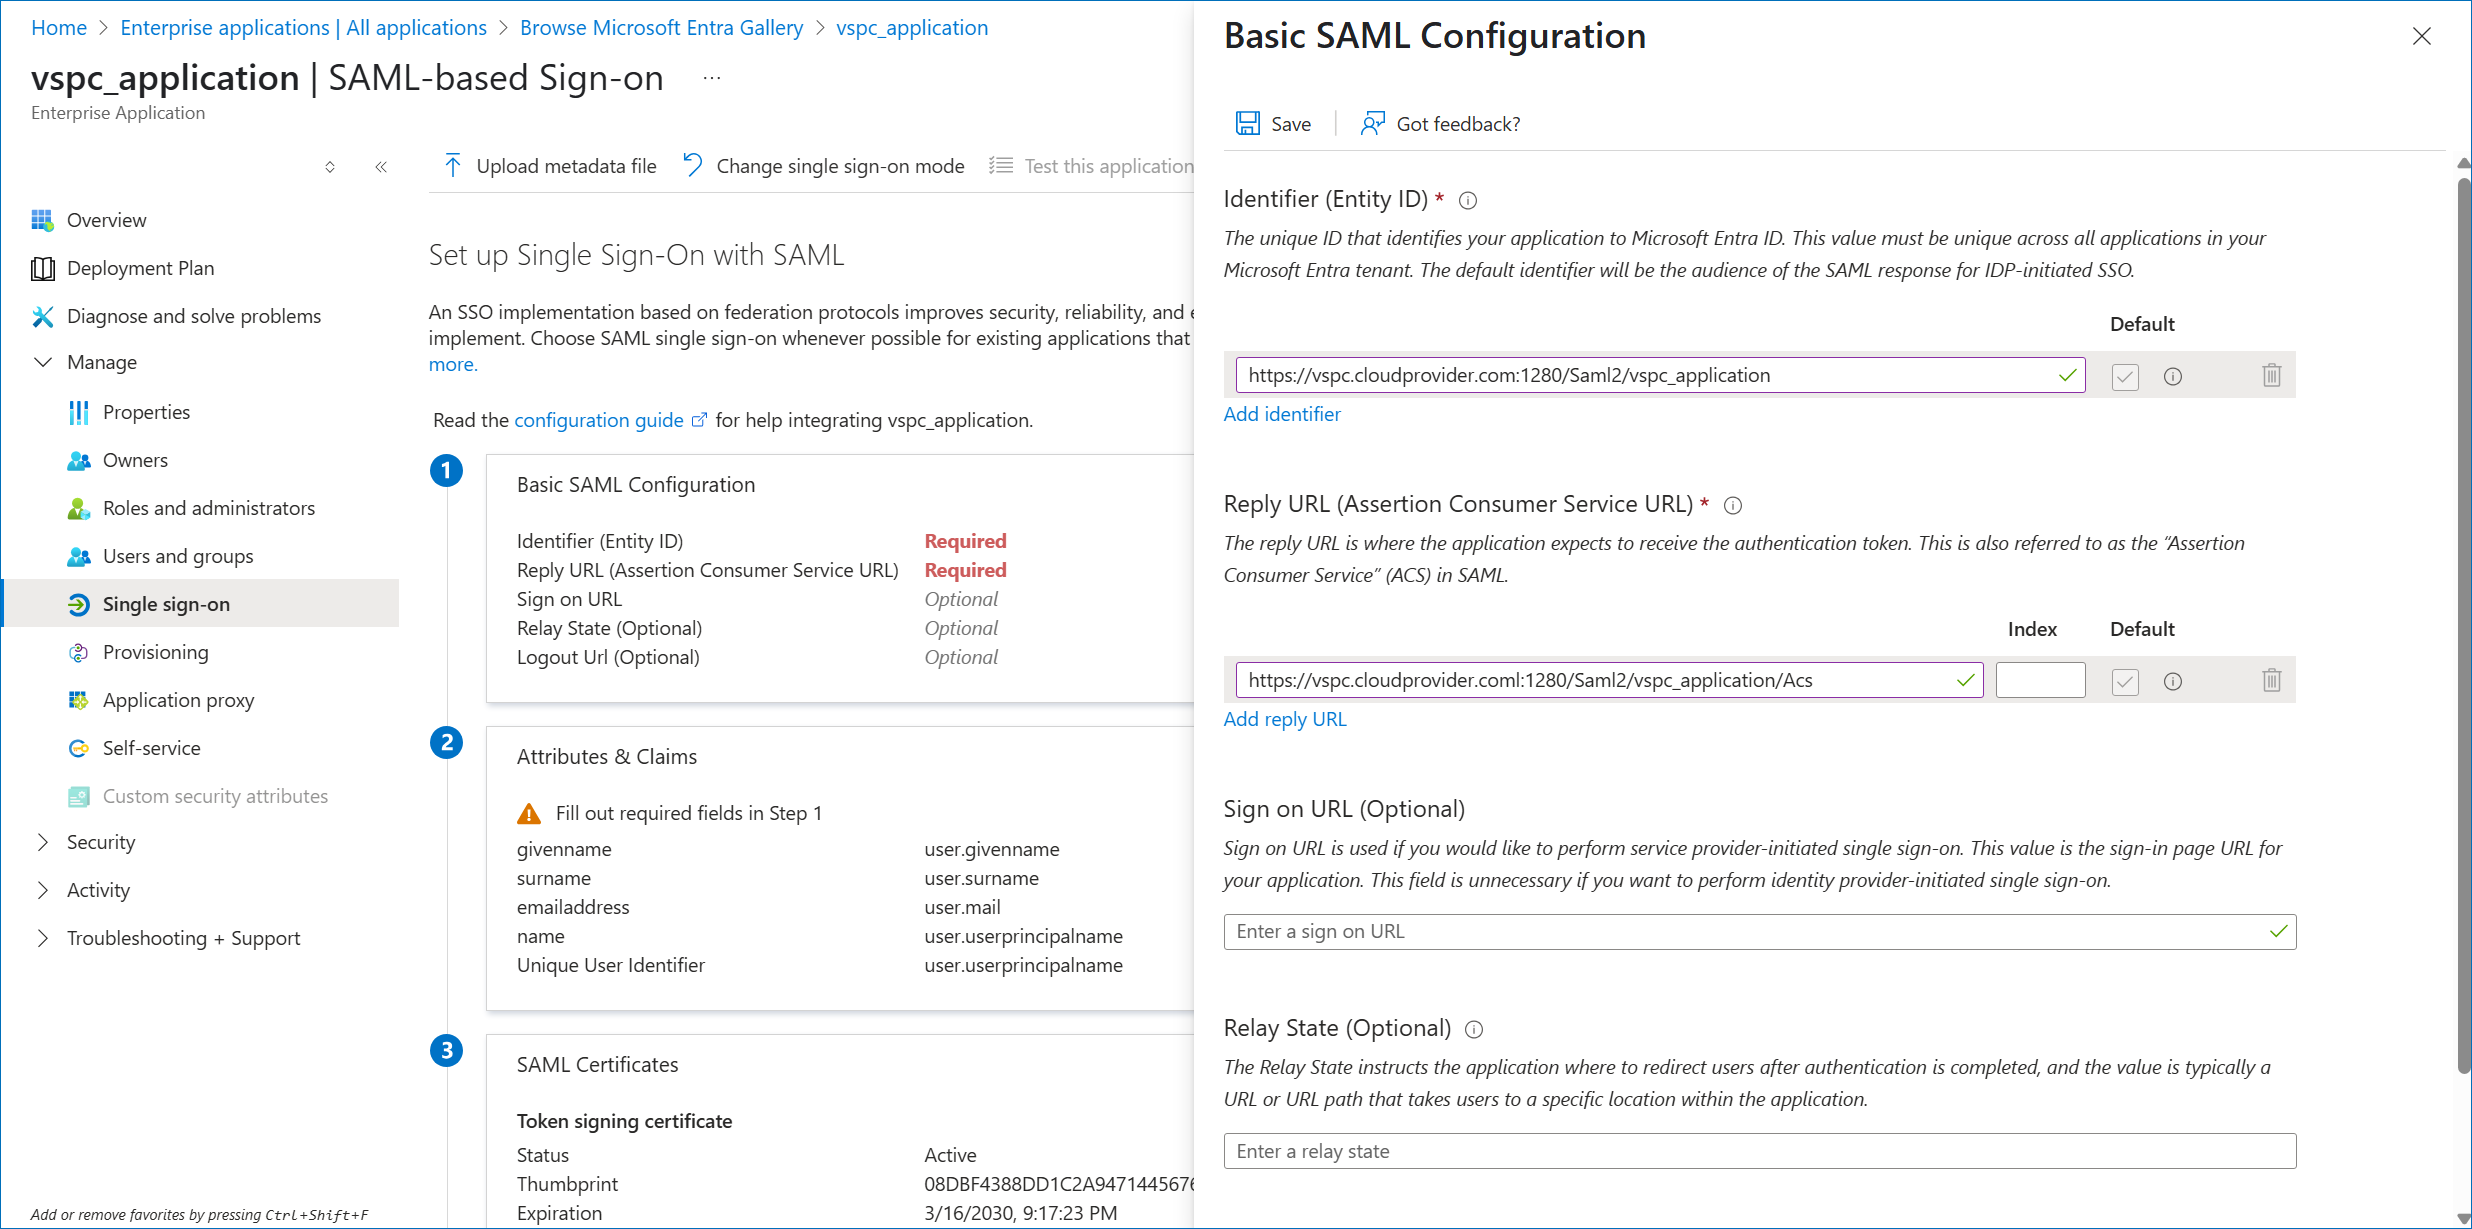
Task: Open Roles and administrators via its icon
Action: pyautogui.click(x=79, y=508)
